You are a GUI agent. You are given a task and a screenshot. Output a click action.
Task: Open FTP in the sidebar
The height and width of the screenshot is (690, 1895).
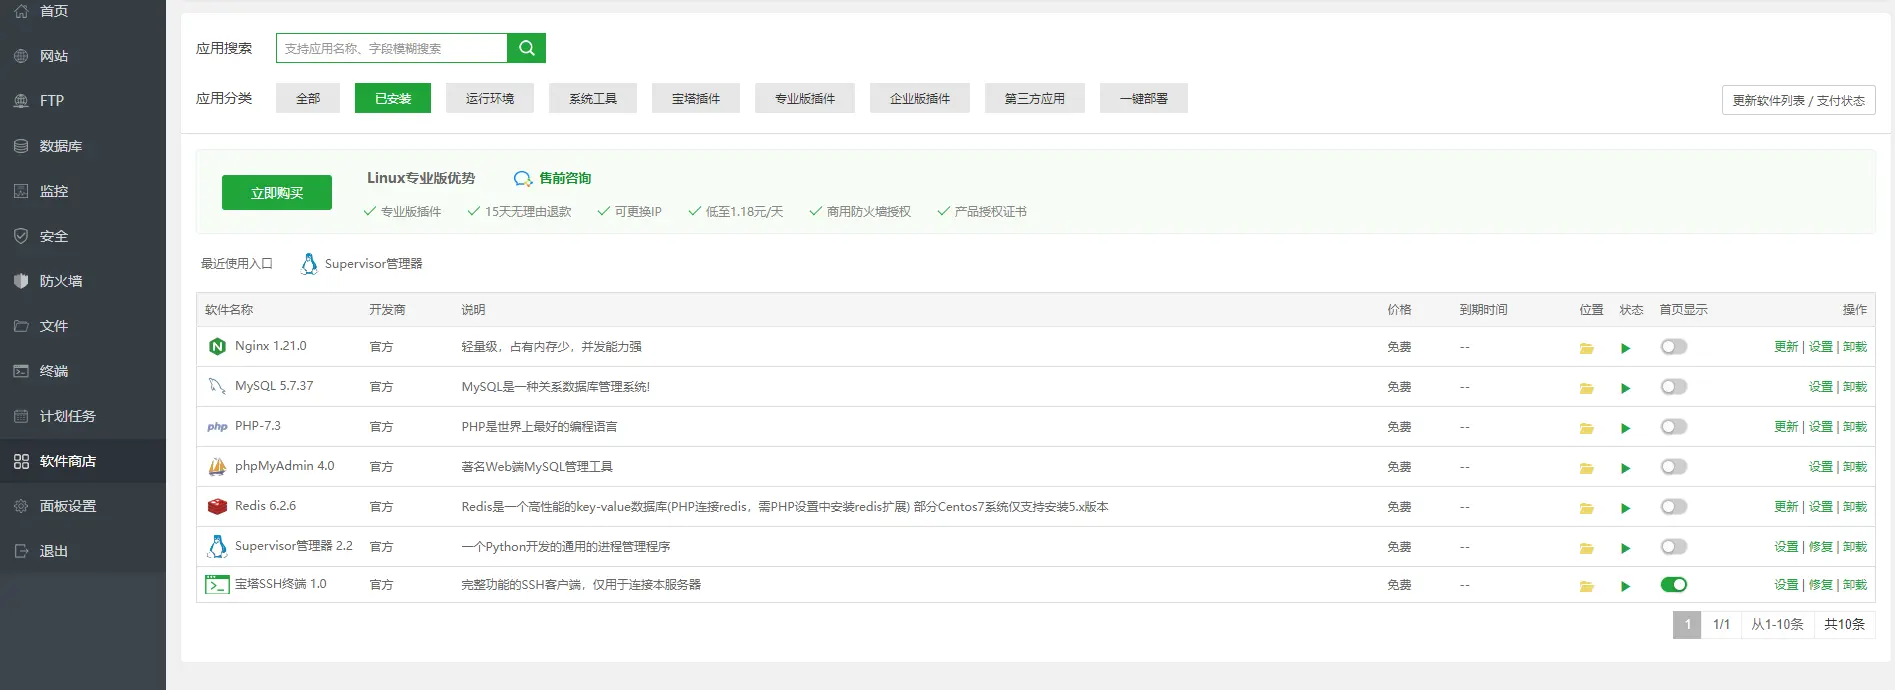click(83, 101)
